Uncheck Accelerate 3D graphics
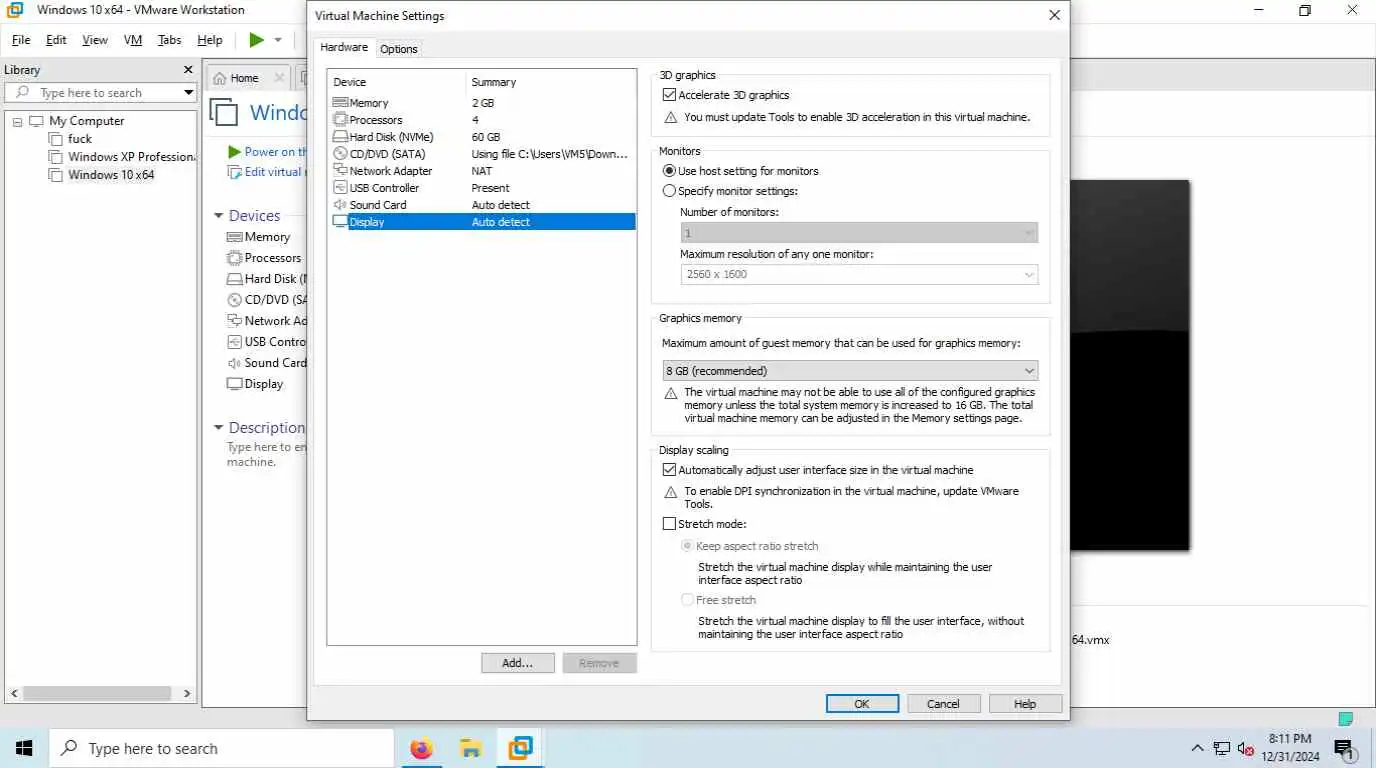The width and height of the screenshot is (1376, 768). [670, 95]
